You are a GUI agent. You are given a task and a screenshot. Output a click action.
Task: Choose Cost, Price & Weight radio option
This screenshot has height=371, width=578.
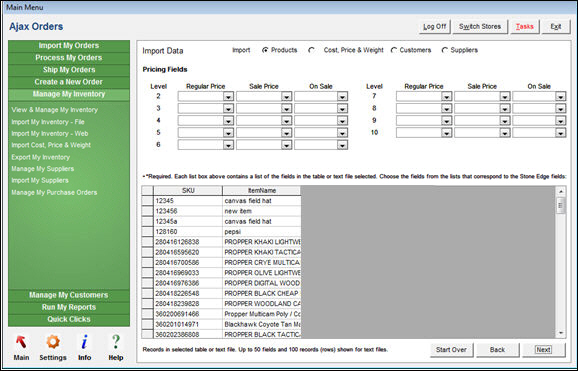pyautogui.click(x=311, y=50)
